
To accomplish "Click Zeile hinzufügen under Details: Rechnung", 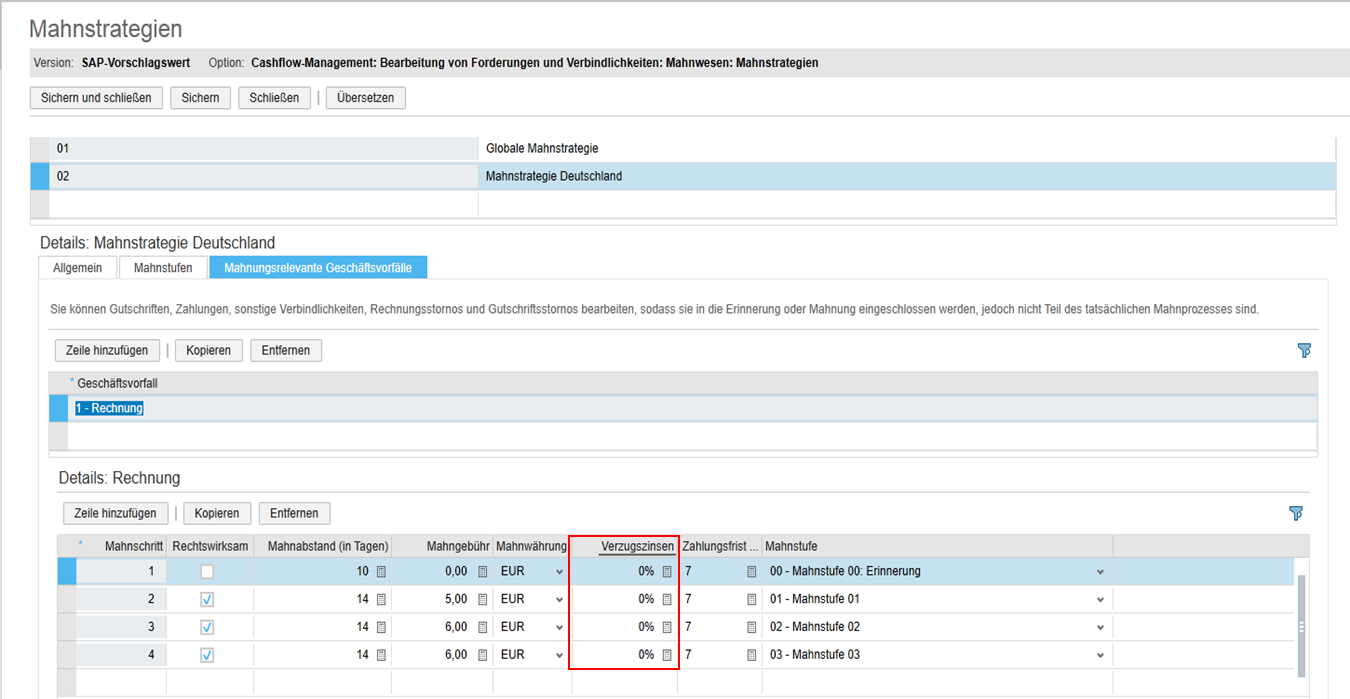I will [x=115, y=513].
